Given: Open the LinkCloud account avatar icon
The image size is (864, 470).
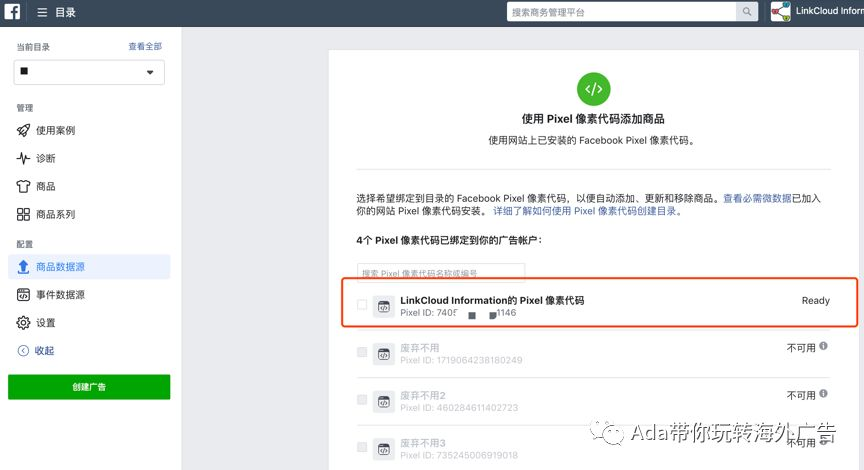Looking at the screenshot, I should 780,12.
